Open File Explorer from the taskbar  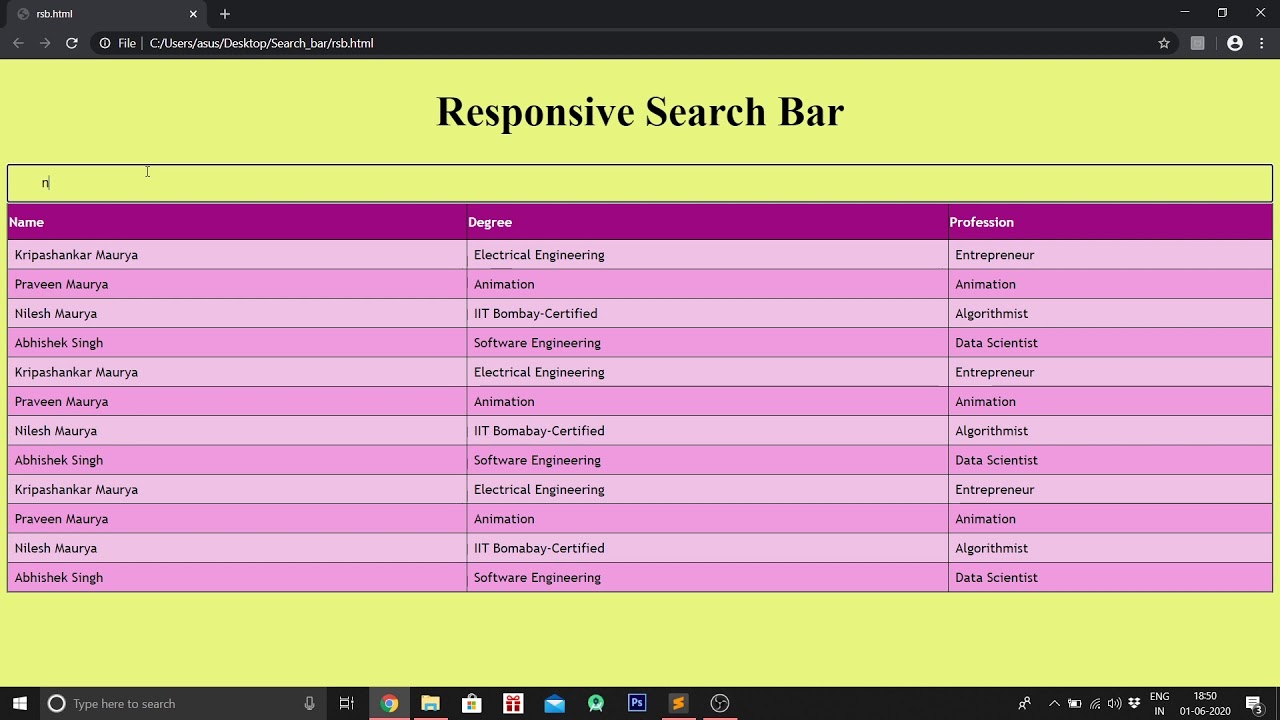click(430, 703)
